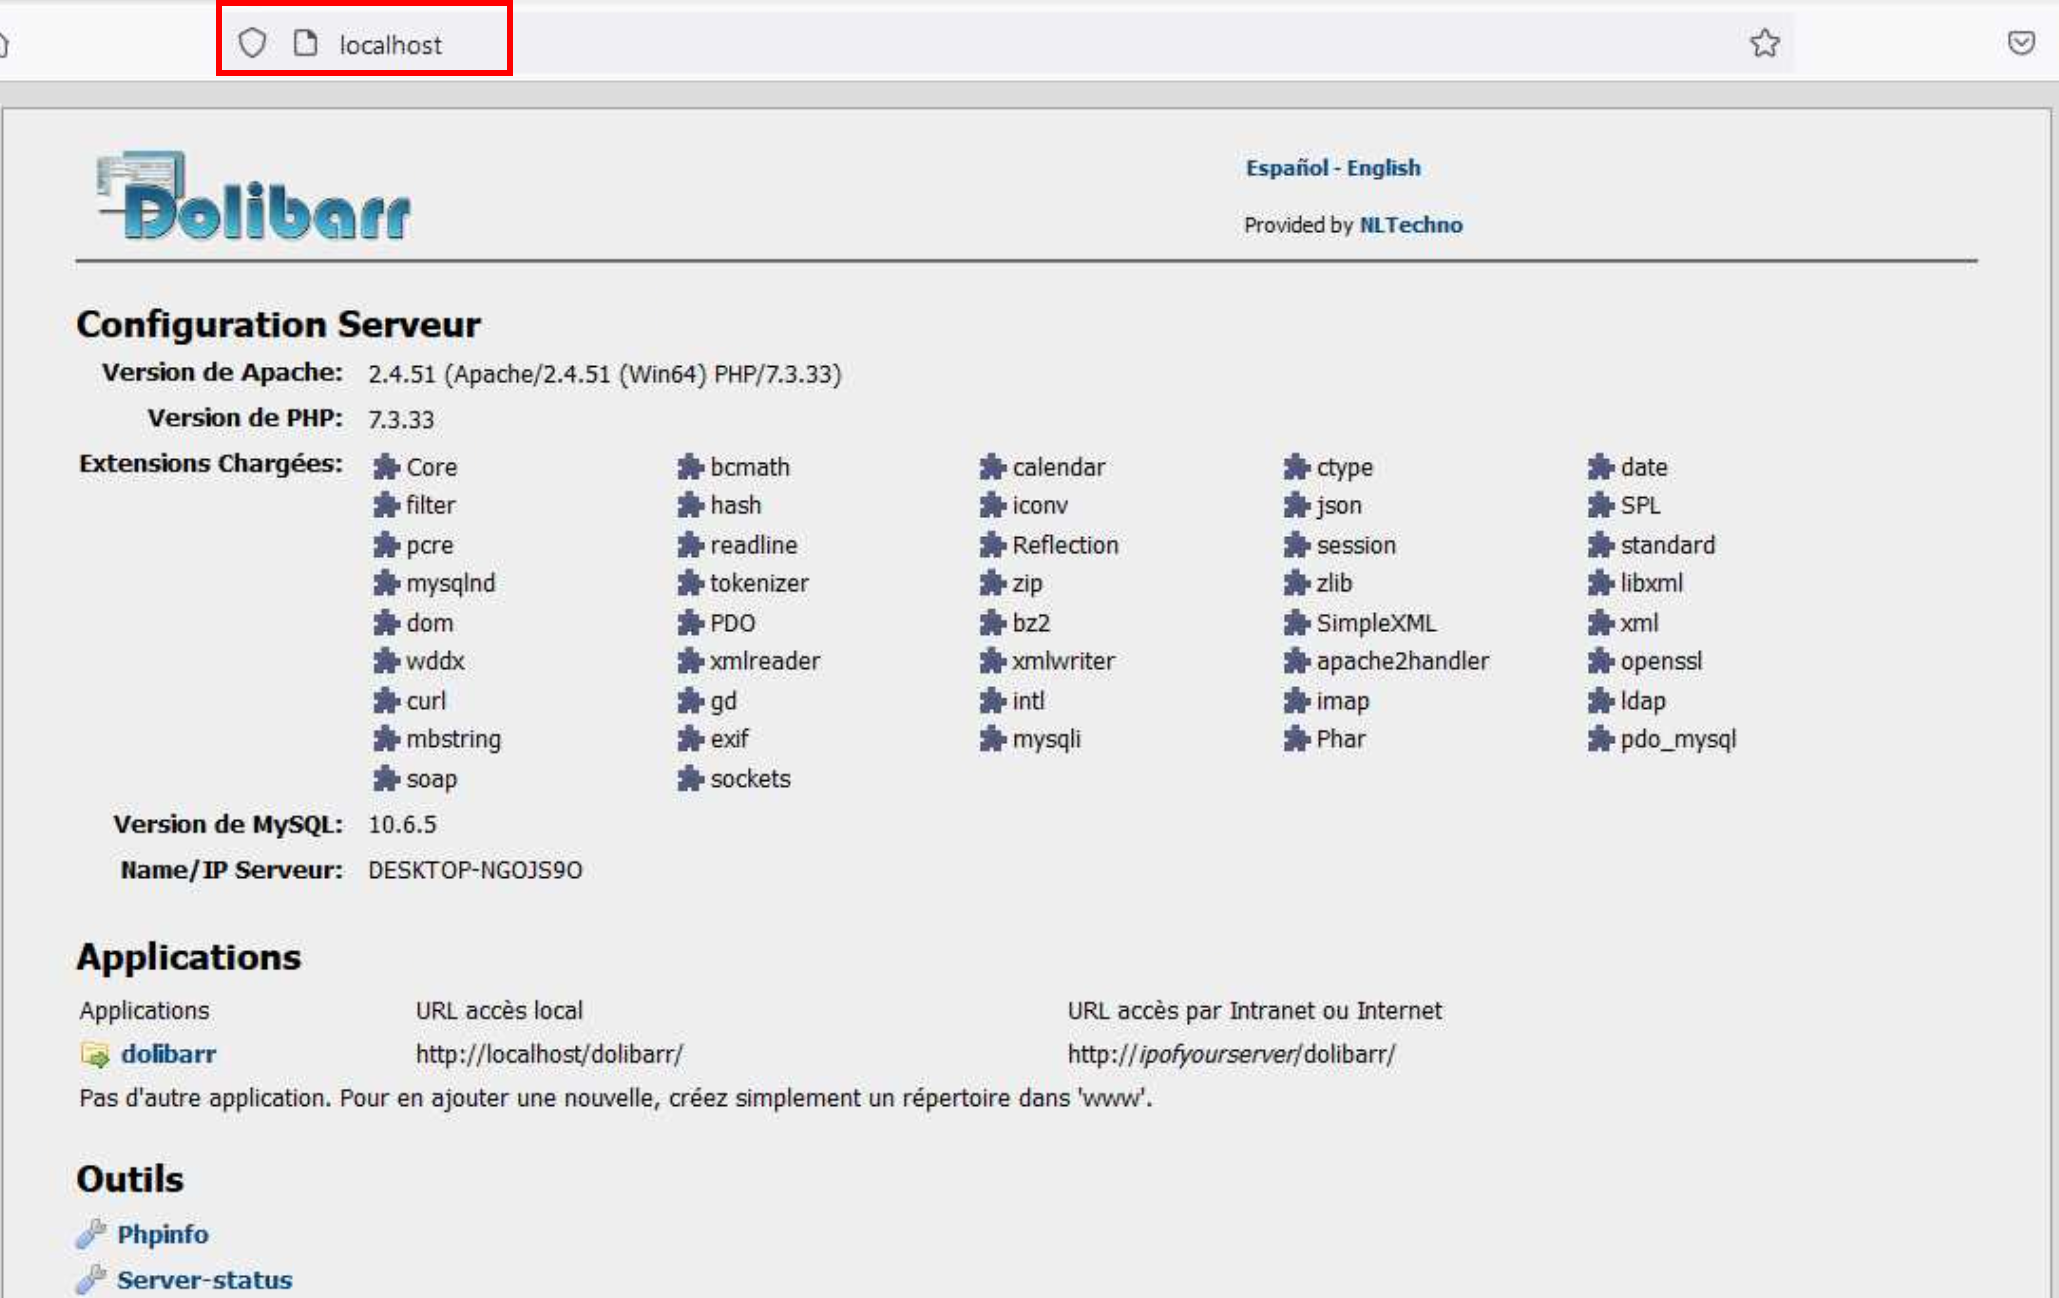Click the wrench icon beside Phpinfo
The width and height of the screenshot is (2059, 1298).
click(91, 1234)
